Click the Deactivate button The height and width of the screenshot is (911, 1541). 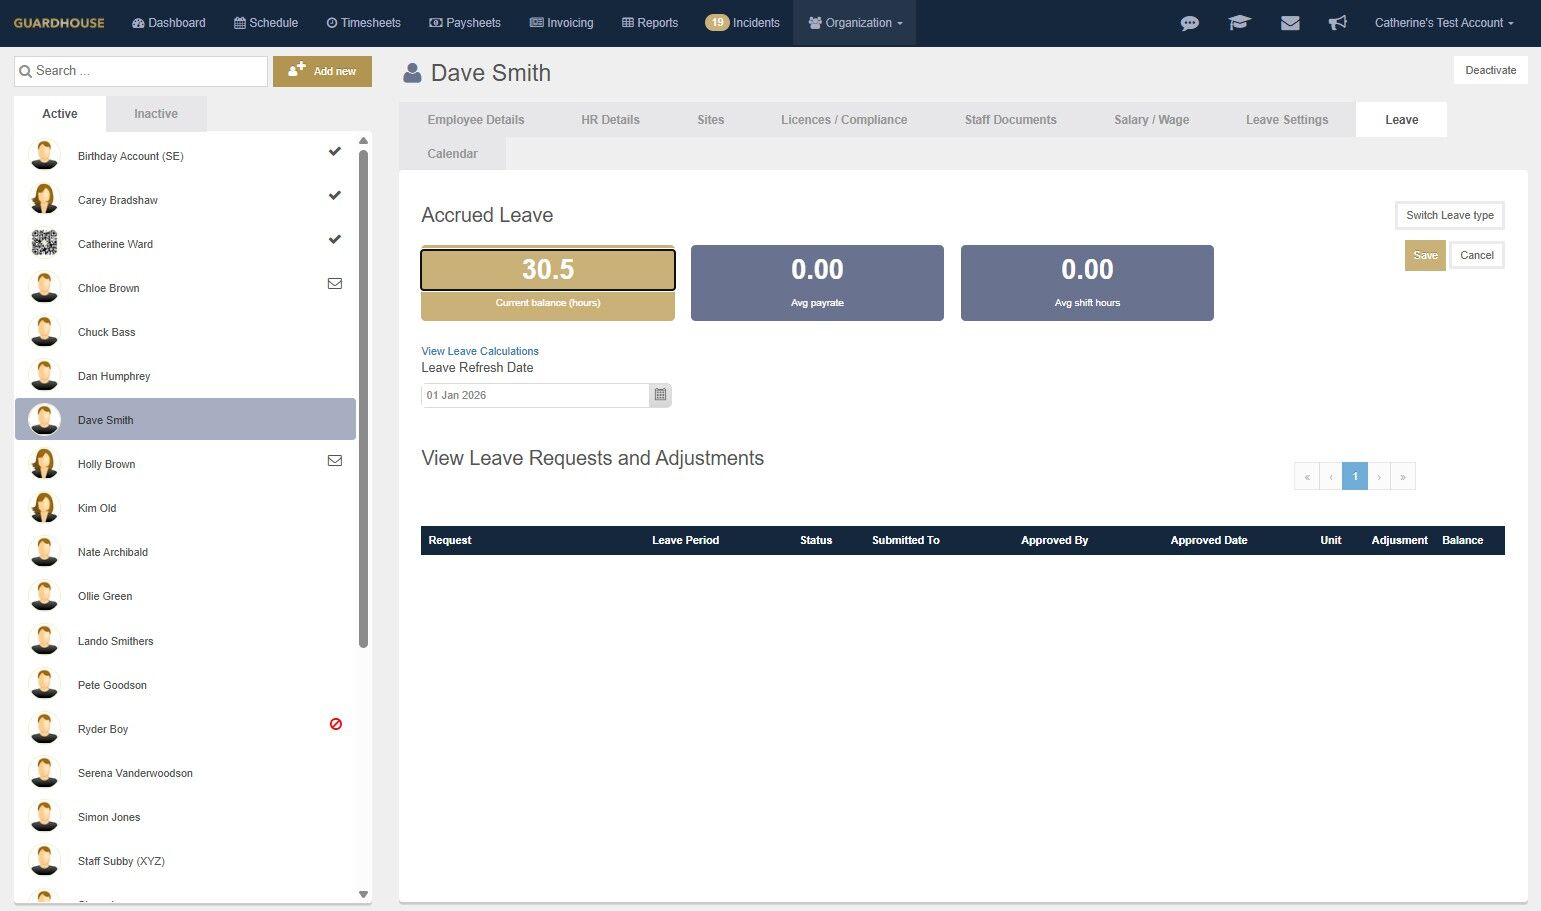click(1490, 70)
